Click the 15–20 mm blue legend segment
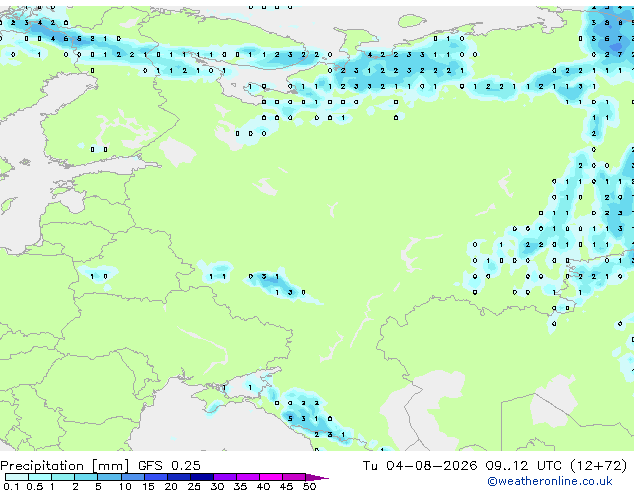The height and width of the screenshot is (490, 634). click(156, 477)
